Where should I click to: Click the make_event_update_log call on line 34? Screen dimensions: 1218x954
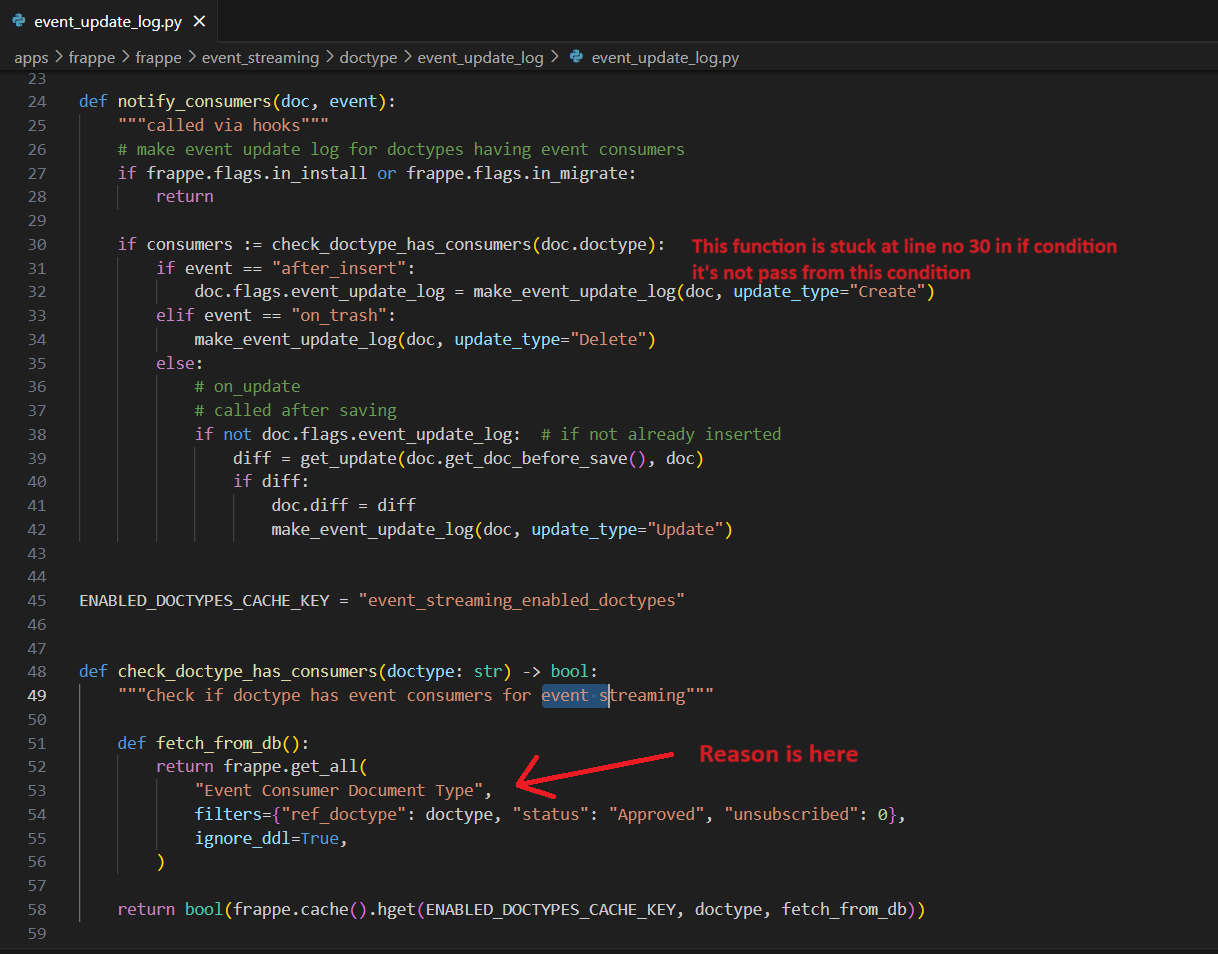click(x=296, y=340)
